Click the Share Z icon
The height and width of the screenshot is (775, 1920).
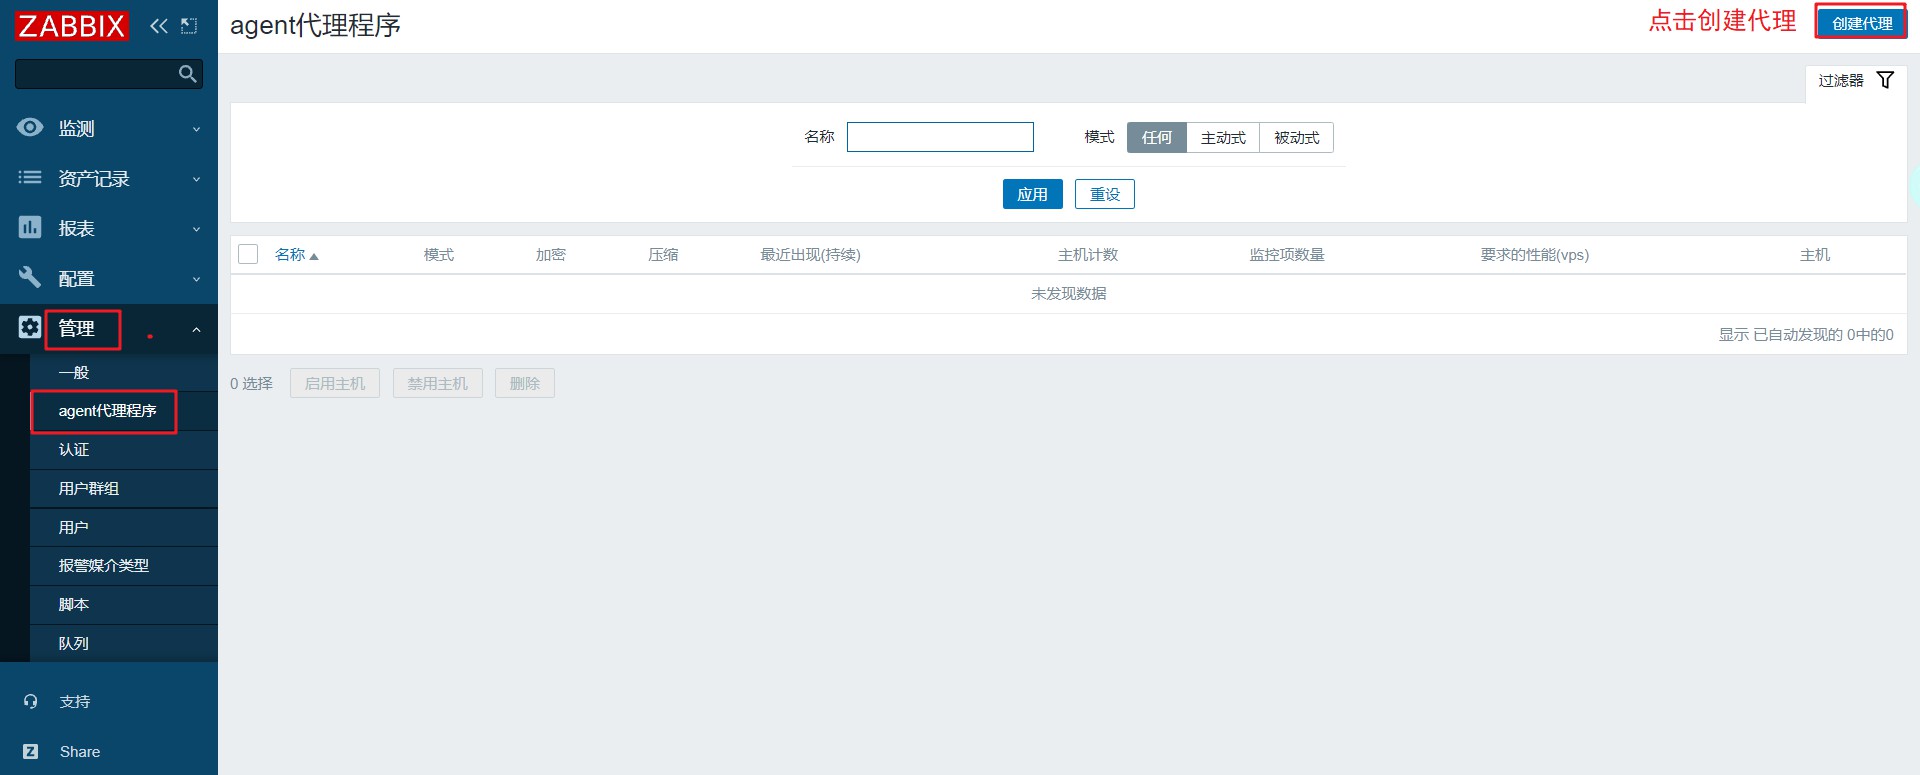tap(31, 752)
